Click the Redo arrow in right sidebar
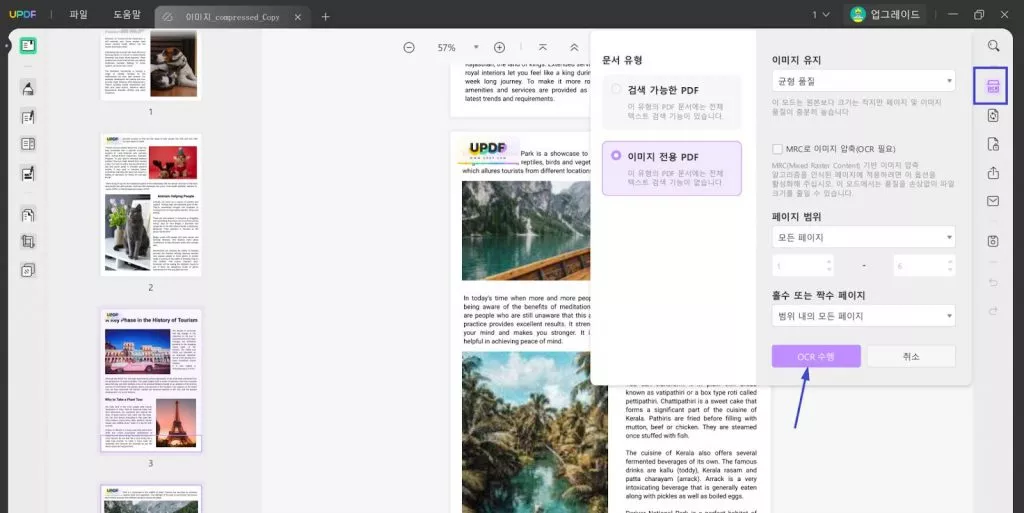1024x513 pixels. (993, 311)
